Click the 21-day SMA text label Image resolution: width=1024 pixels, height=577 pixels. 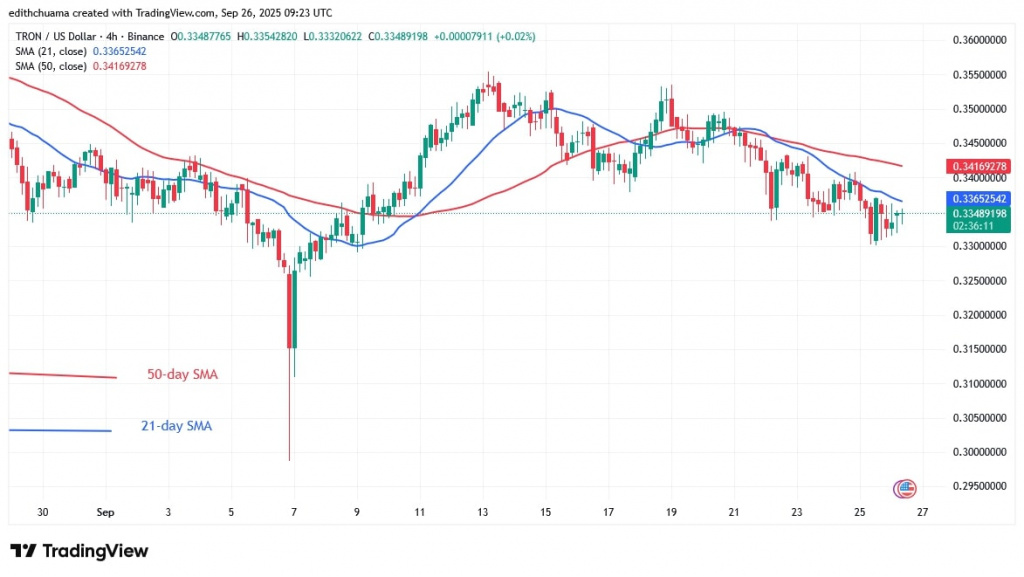pos(176,426)
